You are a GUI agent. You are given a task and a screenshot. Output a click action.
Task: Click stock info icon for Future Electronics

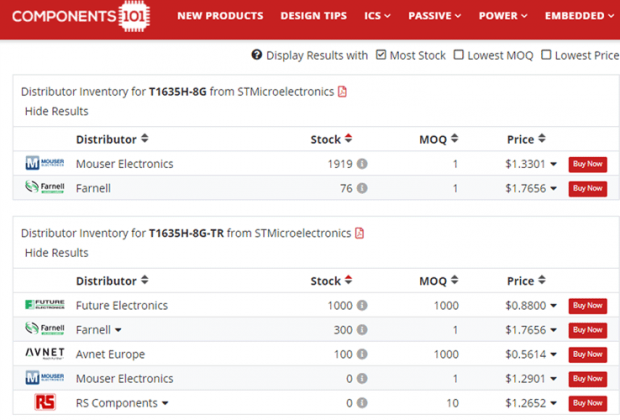pyautogui.click(x=362, y=305)
